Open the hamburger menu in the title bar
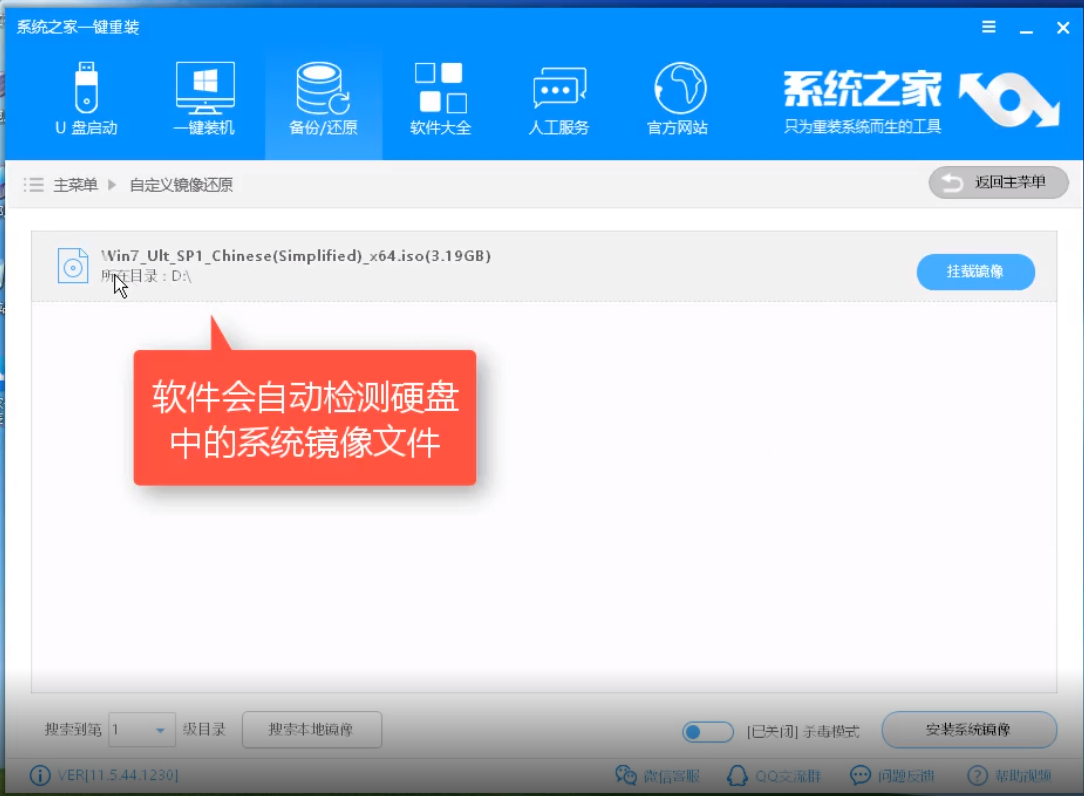The width and height of the screenshot is (1084, 796). 989,27
